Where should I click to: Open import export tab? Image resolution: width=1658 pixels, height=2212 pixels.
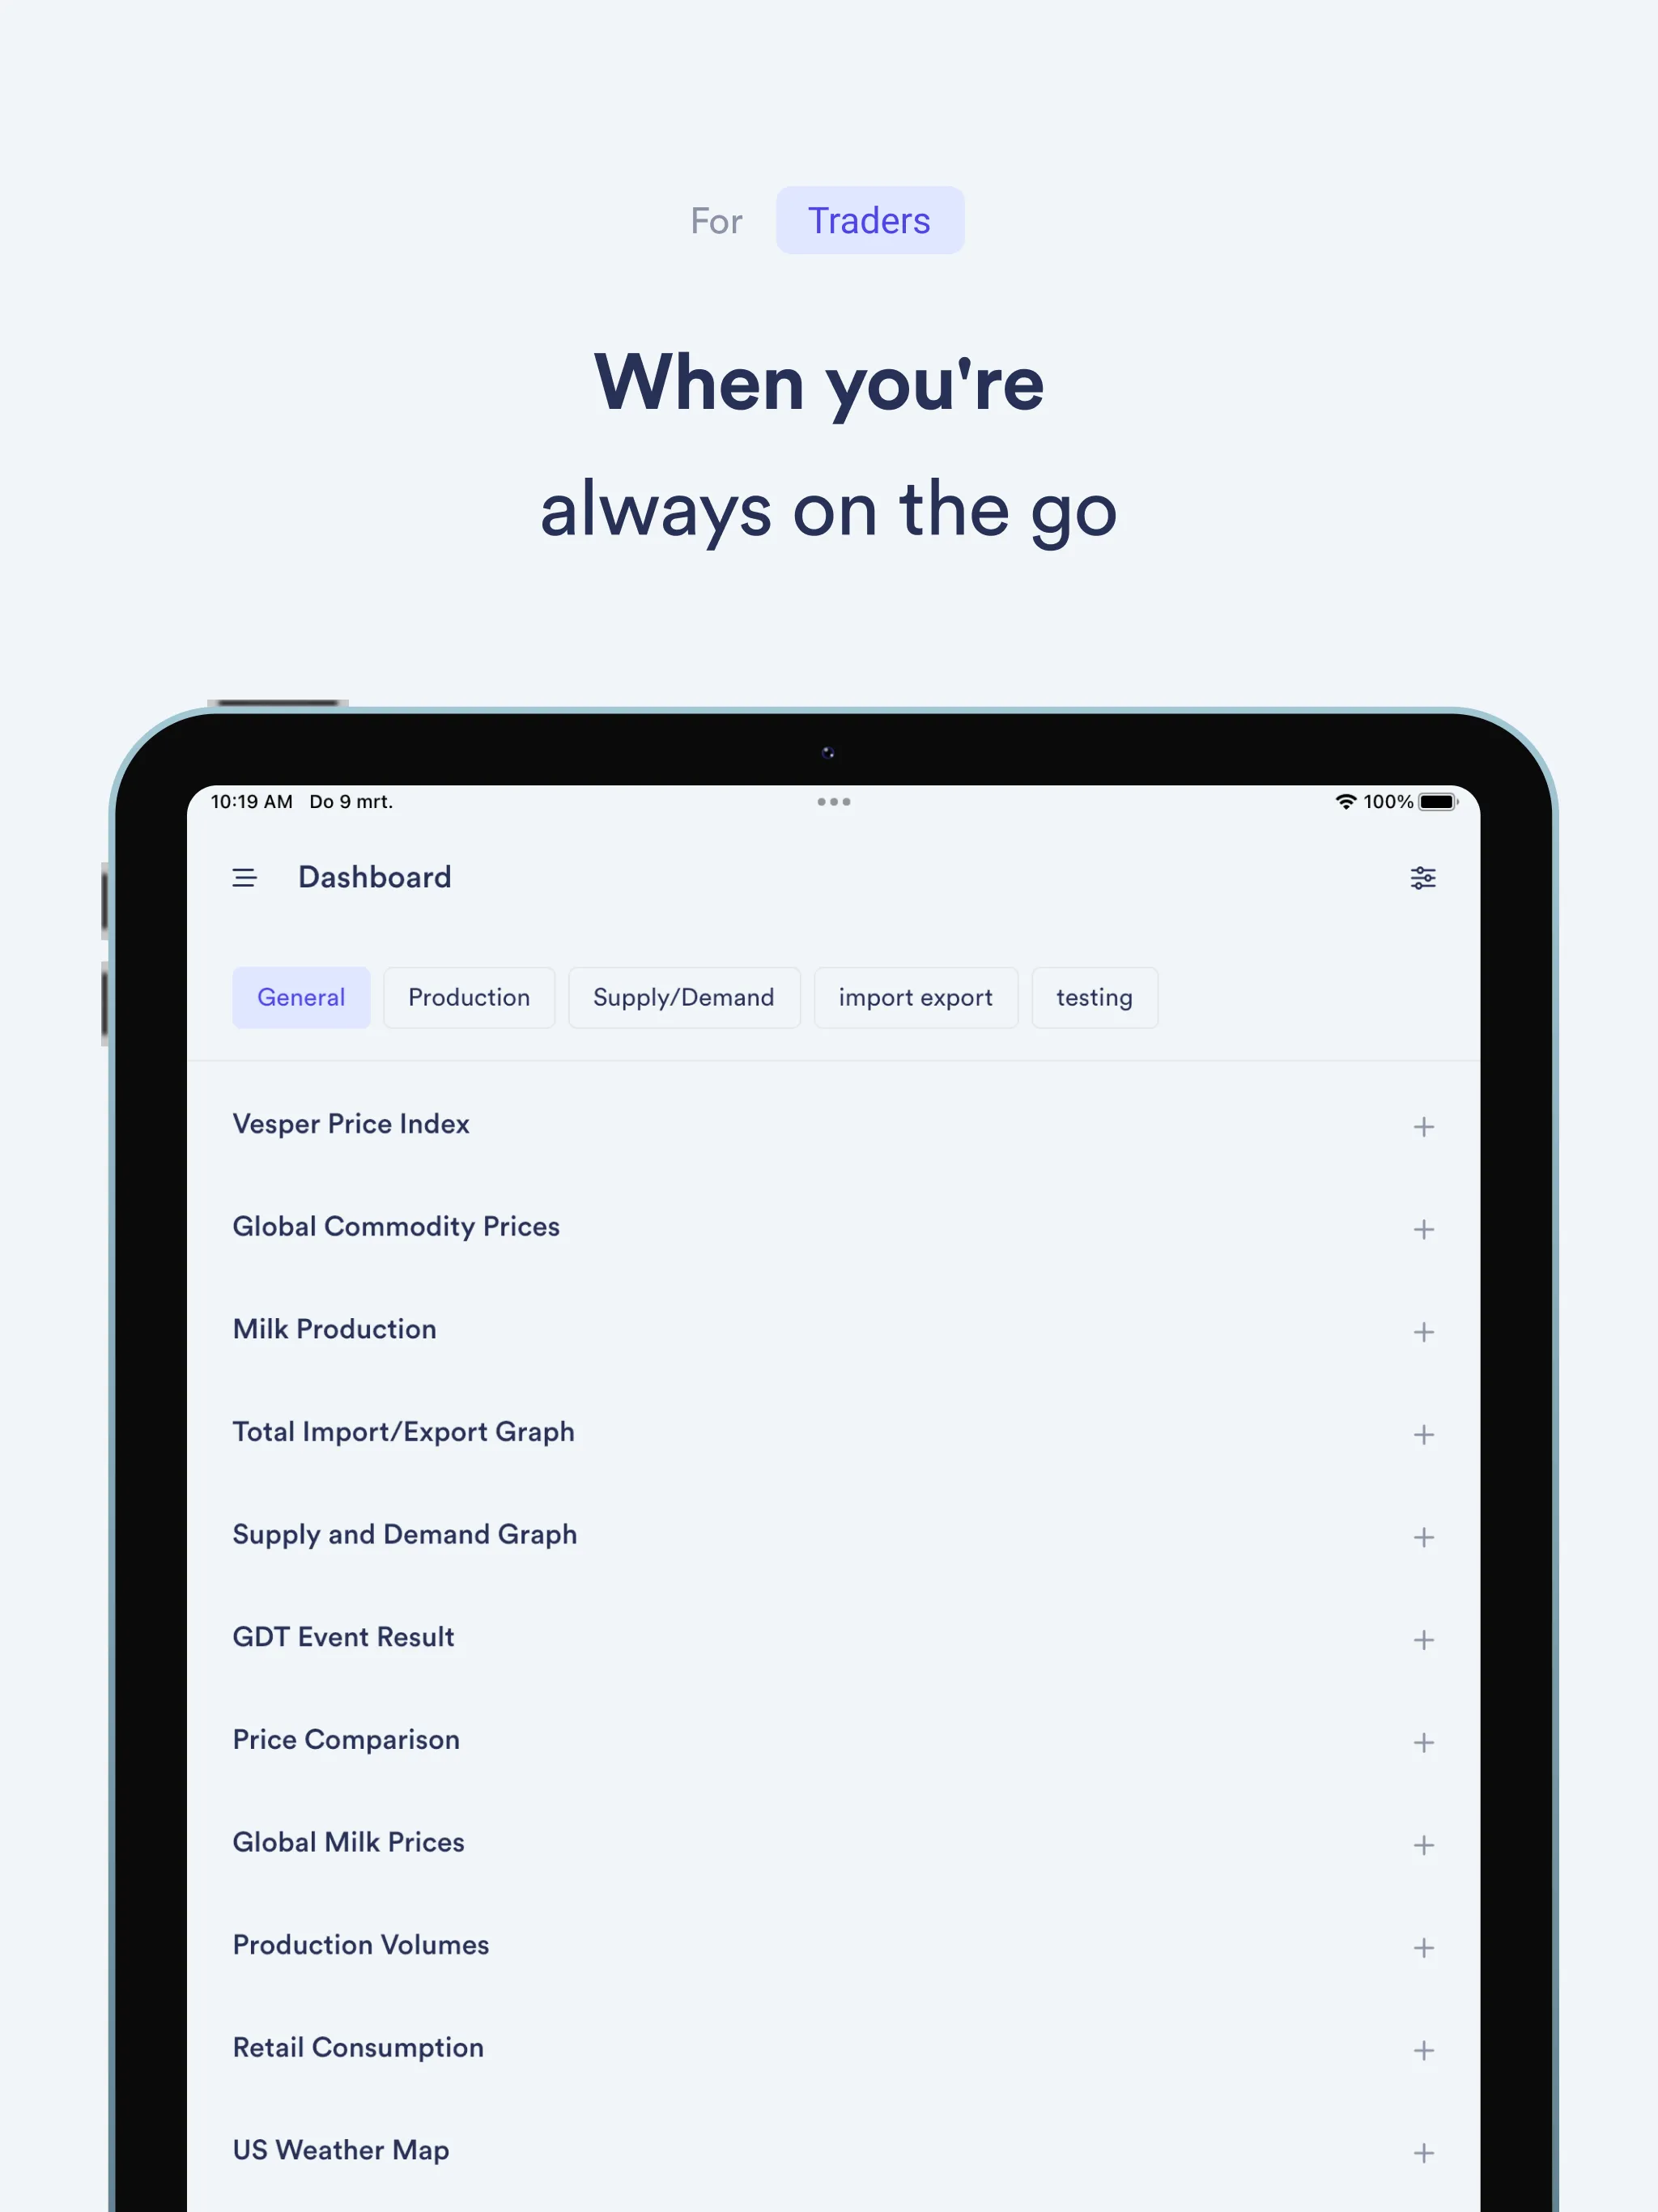tap(918, 996)
